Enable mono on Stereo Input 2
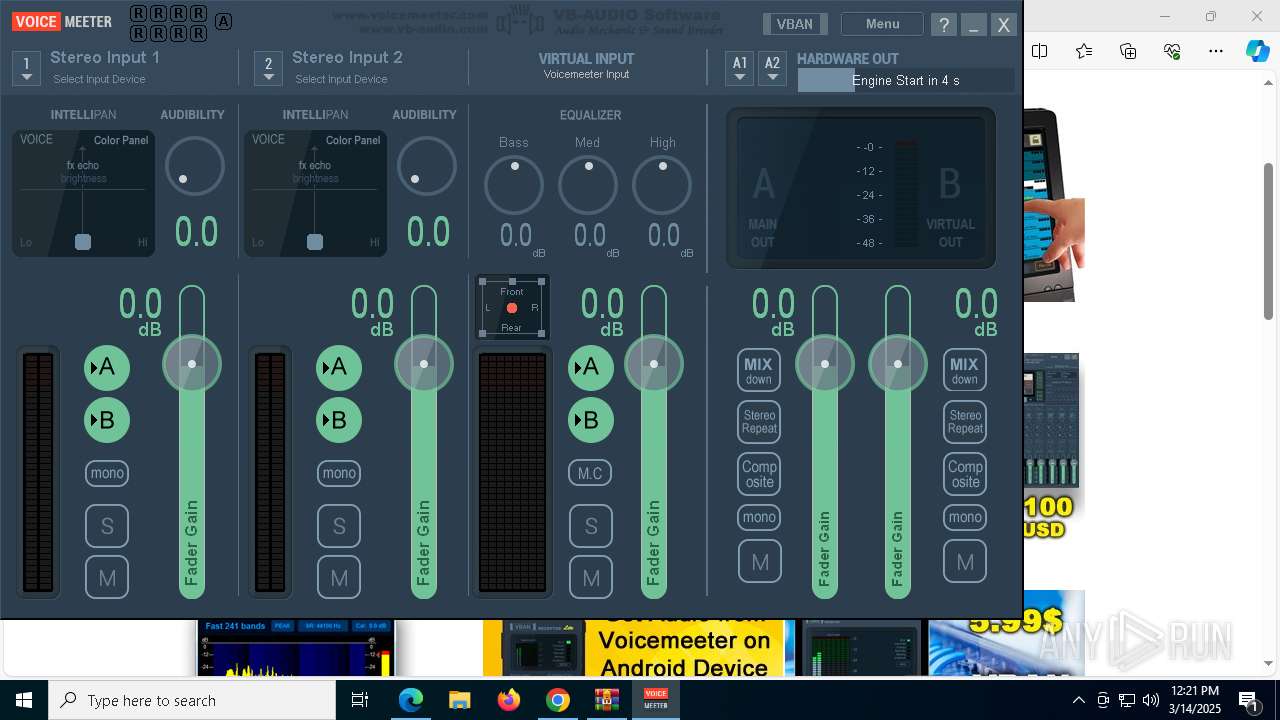The height and width of the screenshot is (720, 1280). pyautogui.click(x=339, y=473)
